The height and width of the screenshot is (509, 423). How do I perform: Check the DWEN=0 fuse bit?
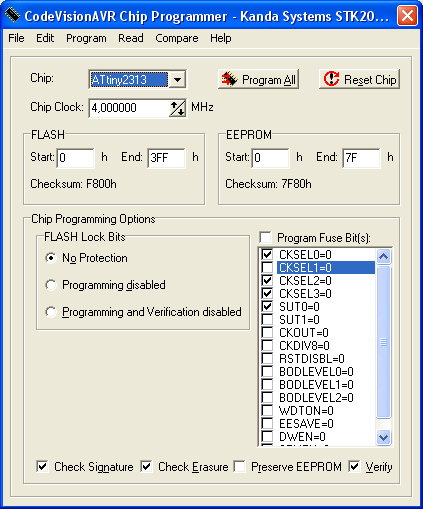point(267,436)
